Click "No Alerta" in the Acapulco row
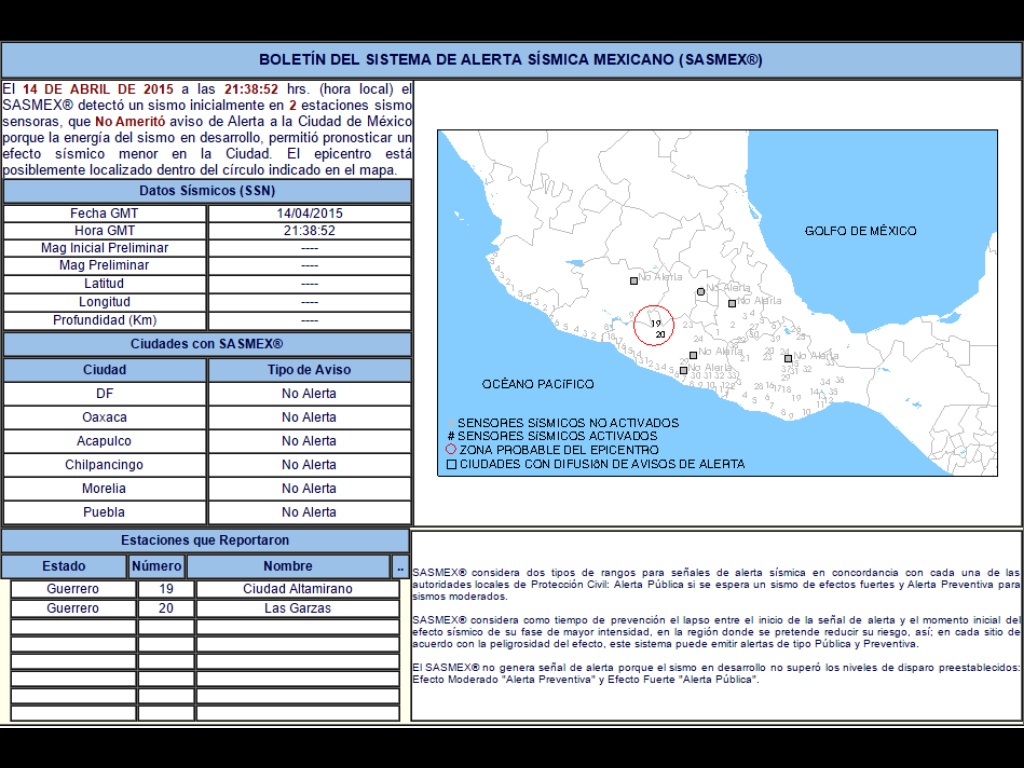This screenshot has width=1024, height=768. coord(310,441)
